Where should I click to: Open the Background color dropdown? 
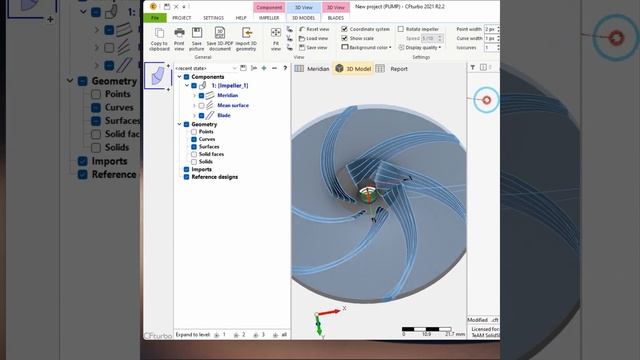pyautogui.click(x=366, y=47)
